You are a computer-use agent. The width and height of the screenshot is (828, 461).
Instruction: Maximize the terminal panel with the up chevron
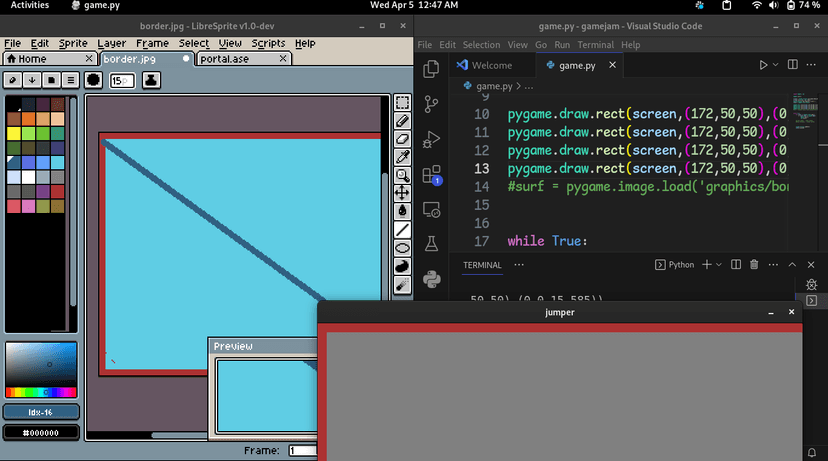click(792, 265)
